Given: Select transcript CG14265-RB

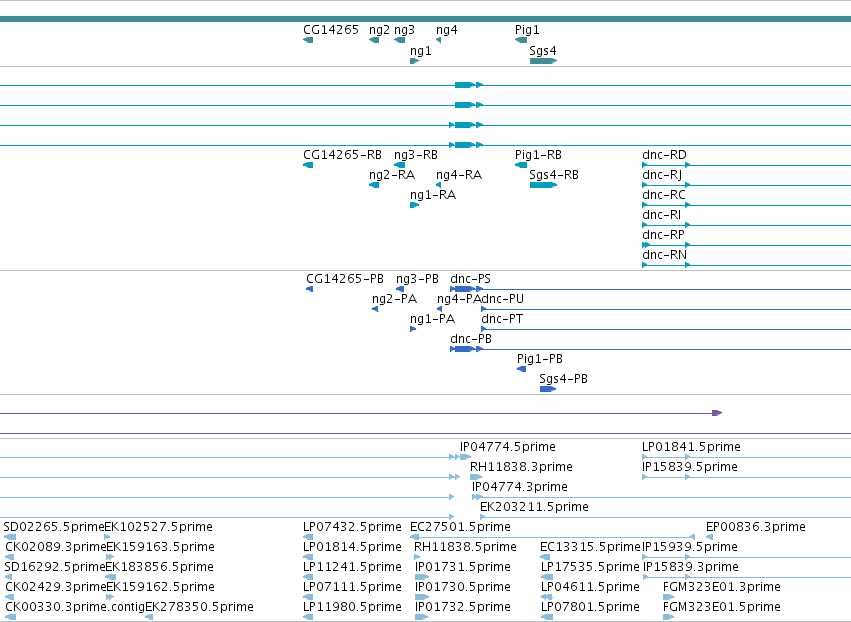Looking at the screenshot, I should pyautogui.click(x=342, y=155).
